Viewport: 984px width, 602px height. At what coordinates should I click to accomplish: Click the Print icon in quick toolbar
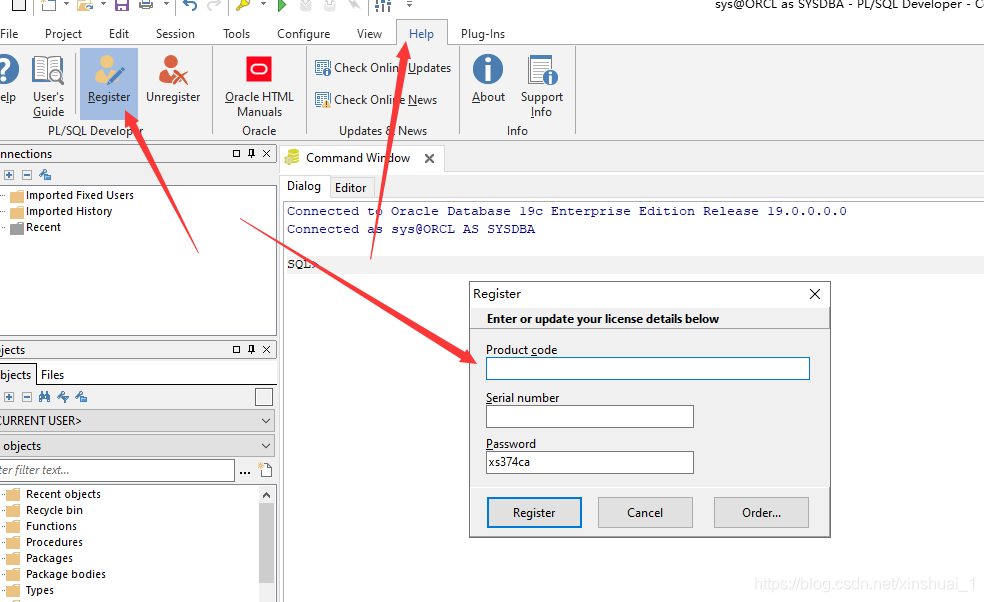(146, 5)
